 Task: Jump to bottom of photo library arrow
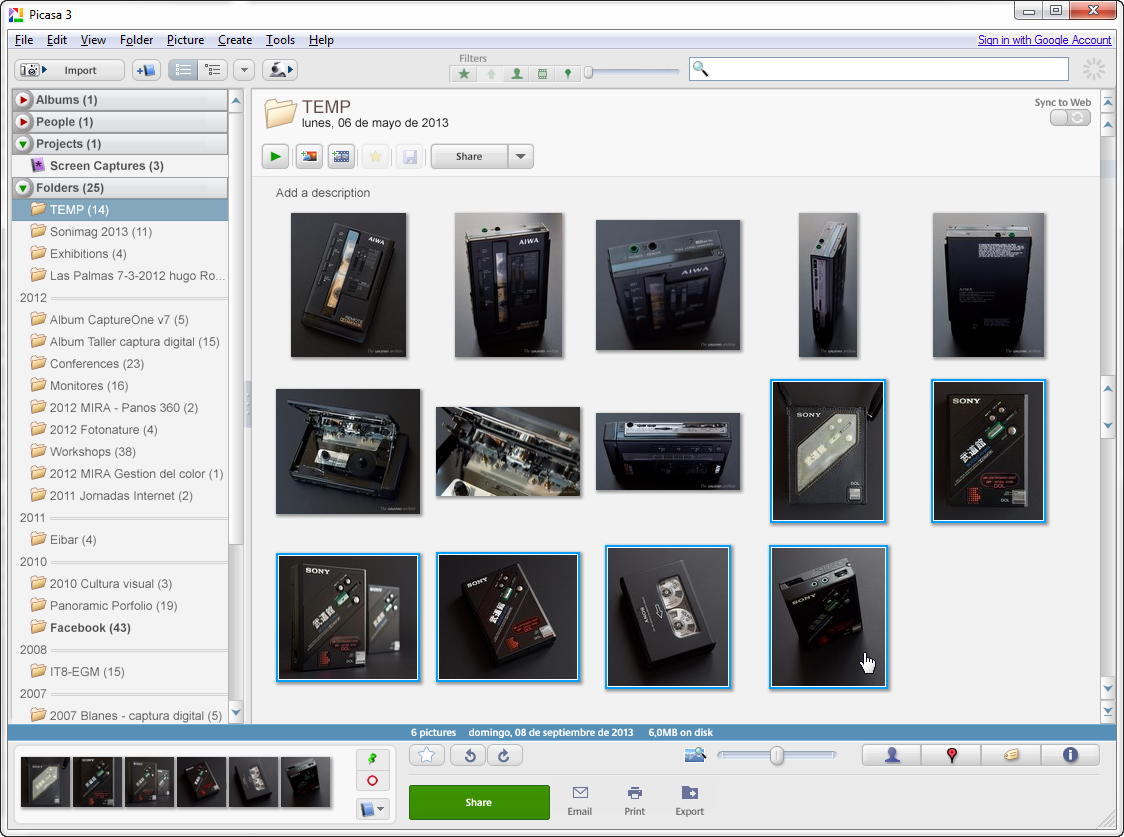coord(1108,710)
